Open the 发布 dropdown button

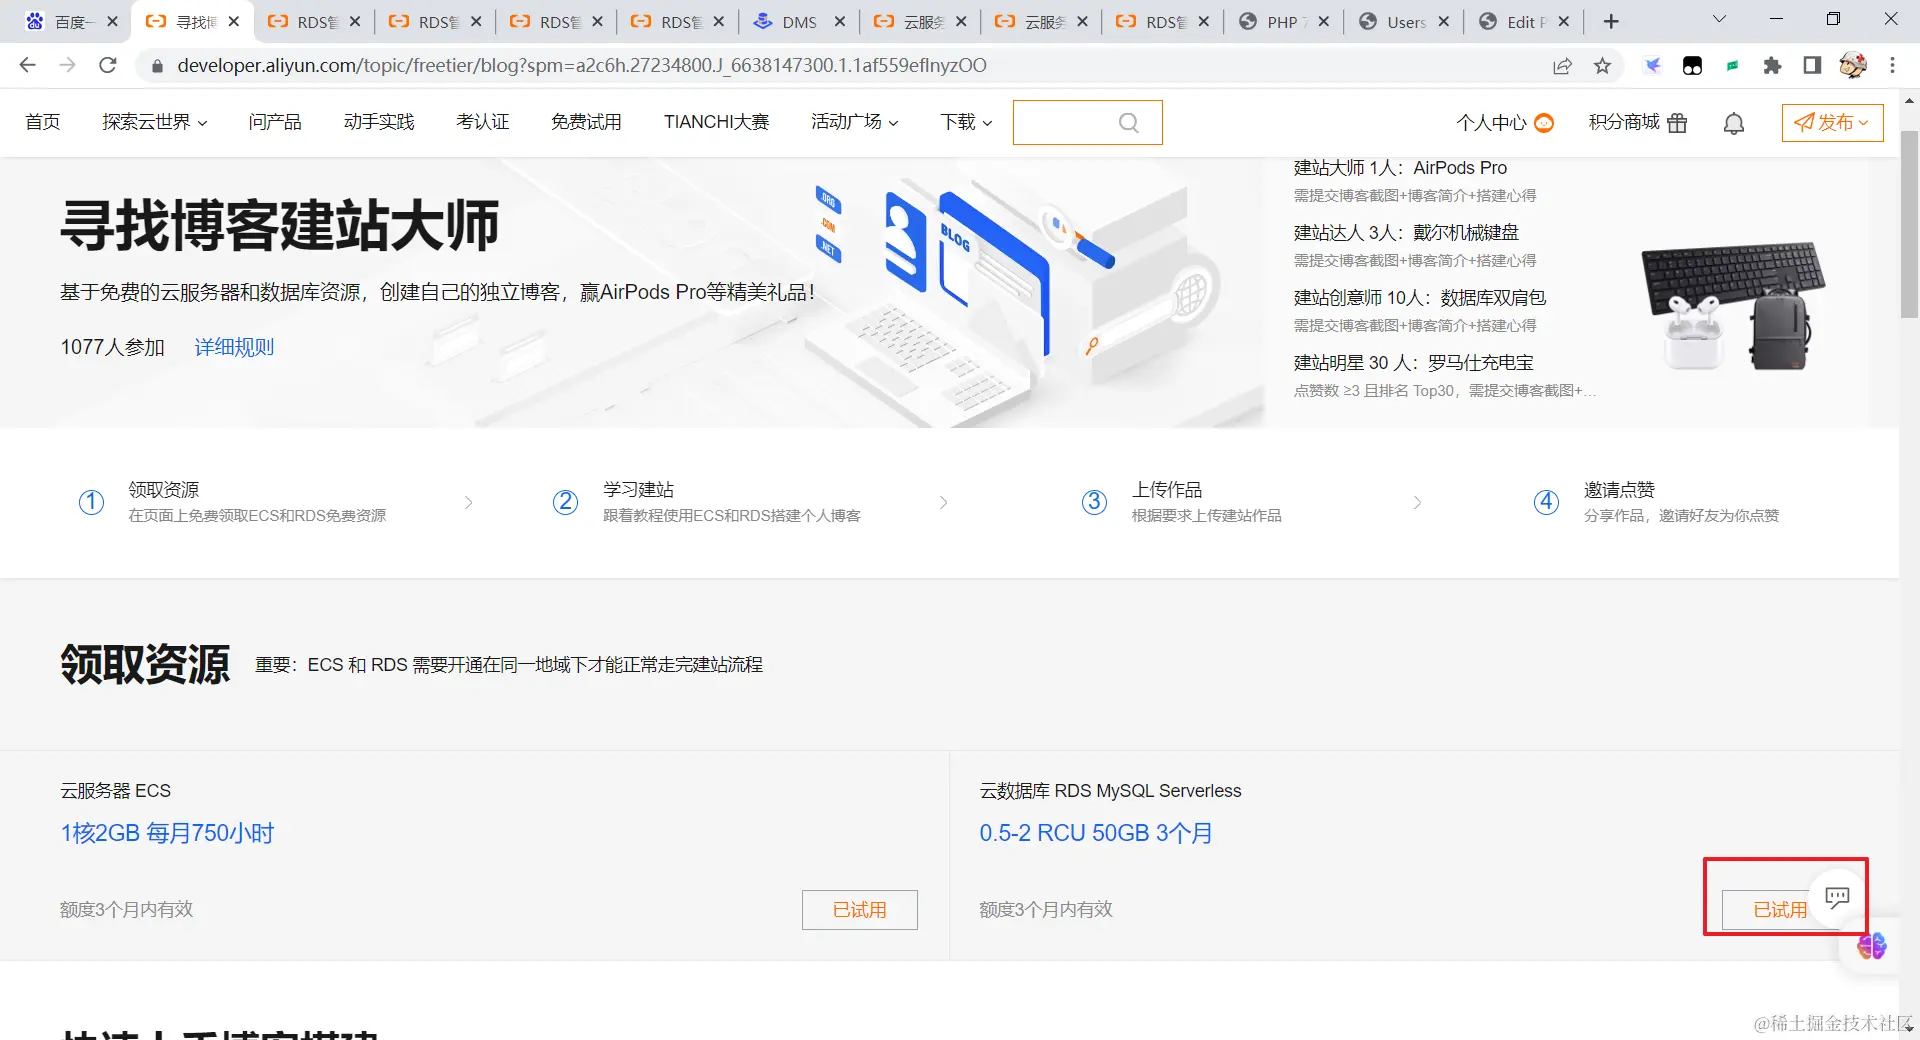pyautogui.click(x=1832, y=122)
